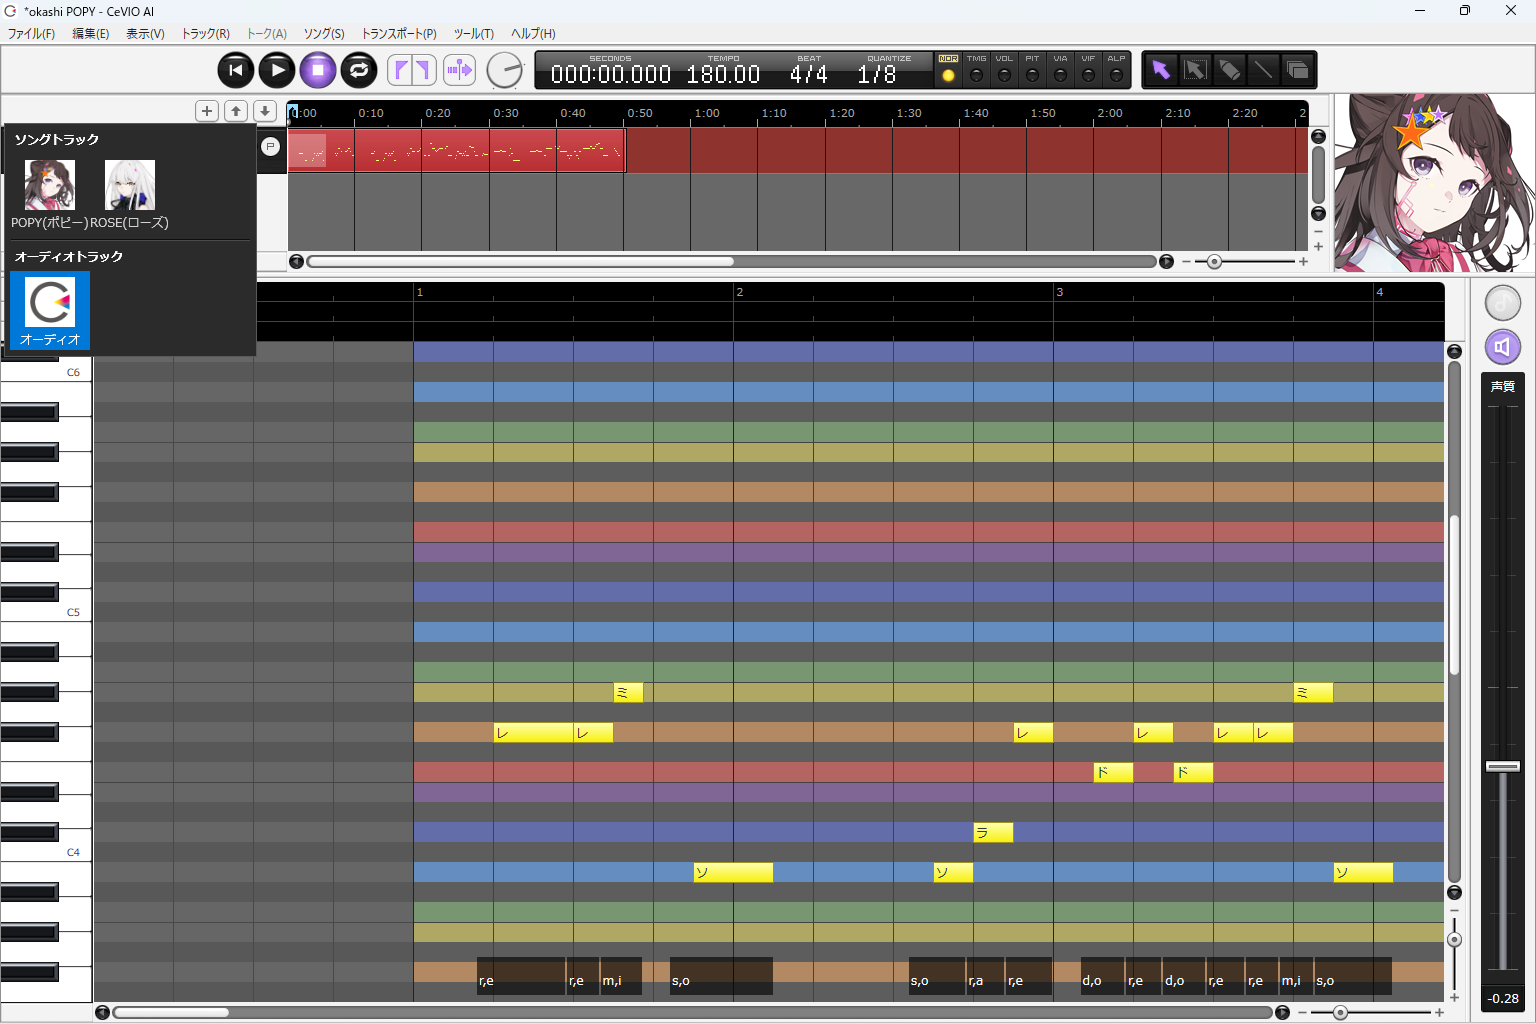This screenshot has height=1024, width=1536.
Task: Click the purple Stop button
Action: coord(318,70)
